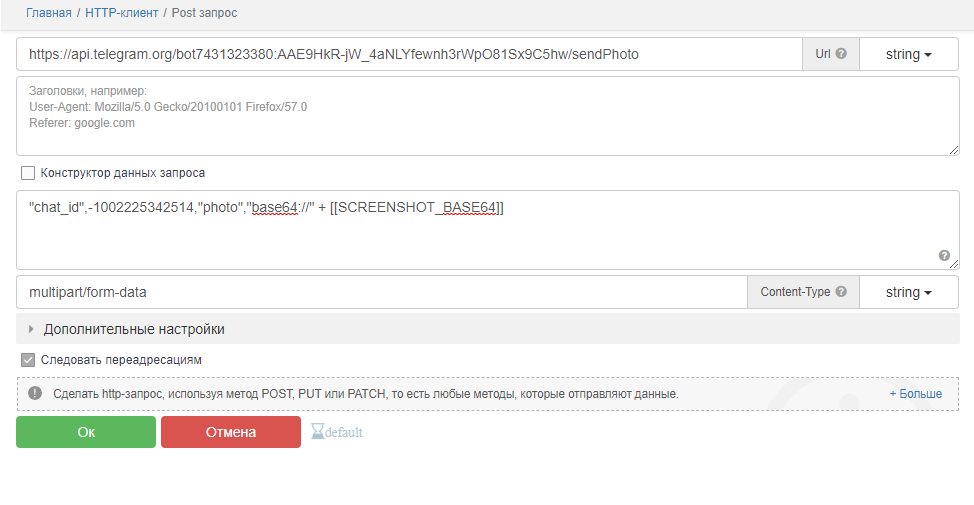Click help icon inside request data field

point(943,256)
